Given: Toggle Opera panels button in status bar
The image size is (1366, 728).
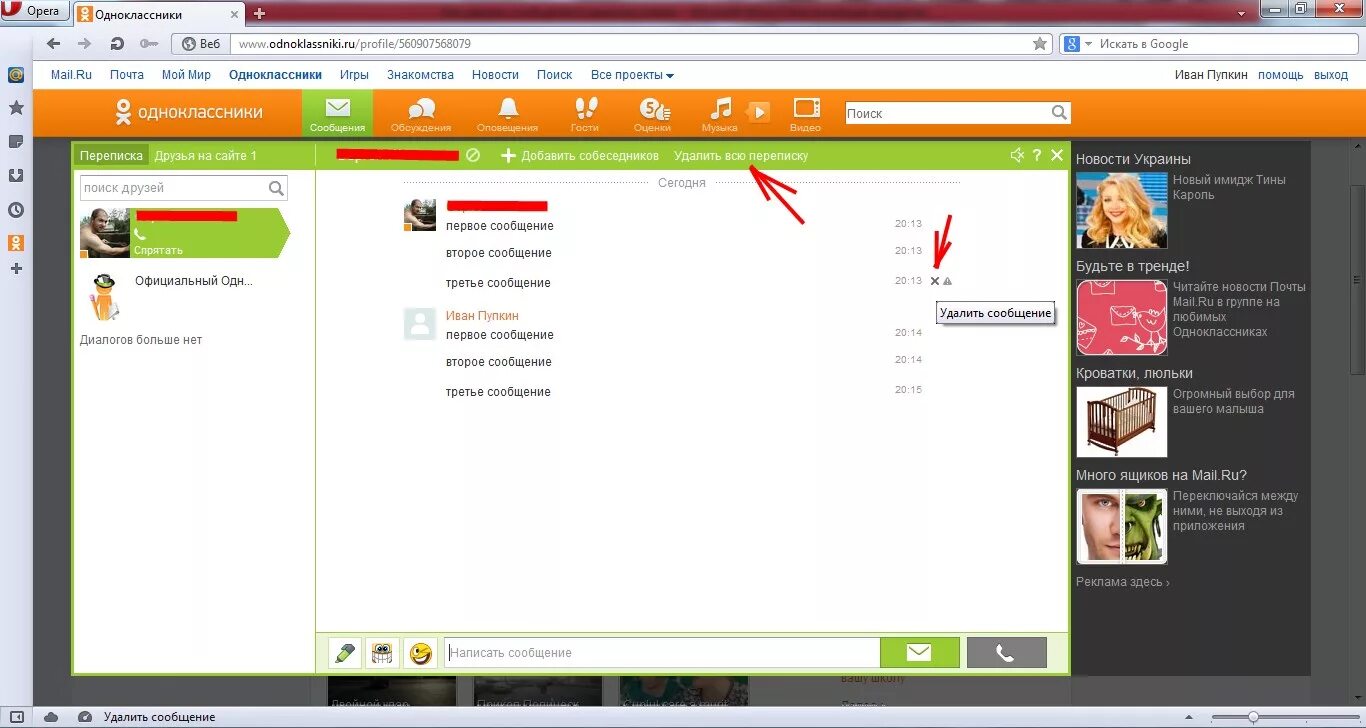Looking at the screenshot, I should point(17,717).
